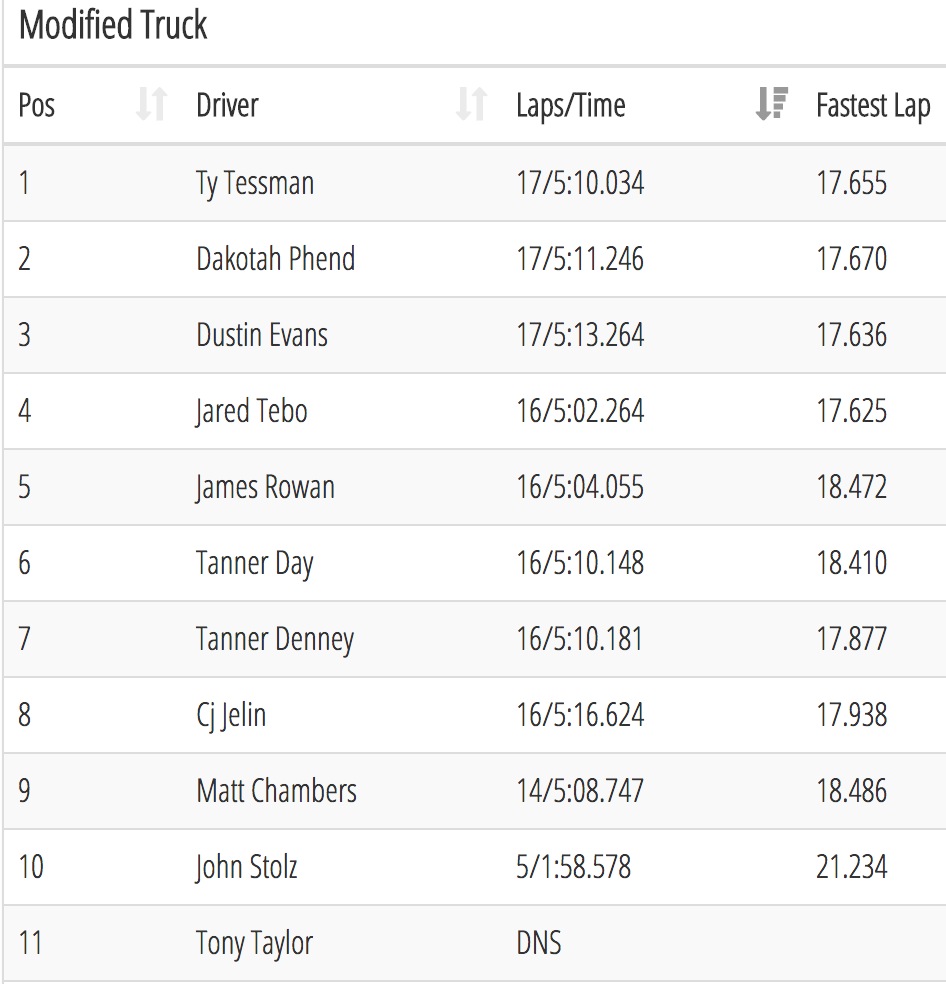Image resolution: width=946 pixels, height=984 pixels.
Task: Click the Laps/Time descending sort icon
Action: tap(771, 104)
